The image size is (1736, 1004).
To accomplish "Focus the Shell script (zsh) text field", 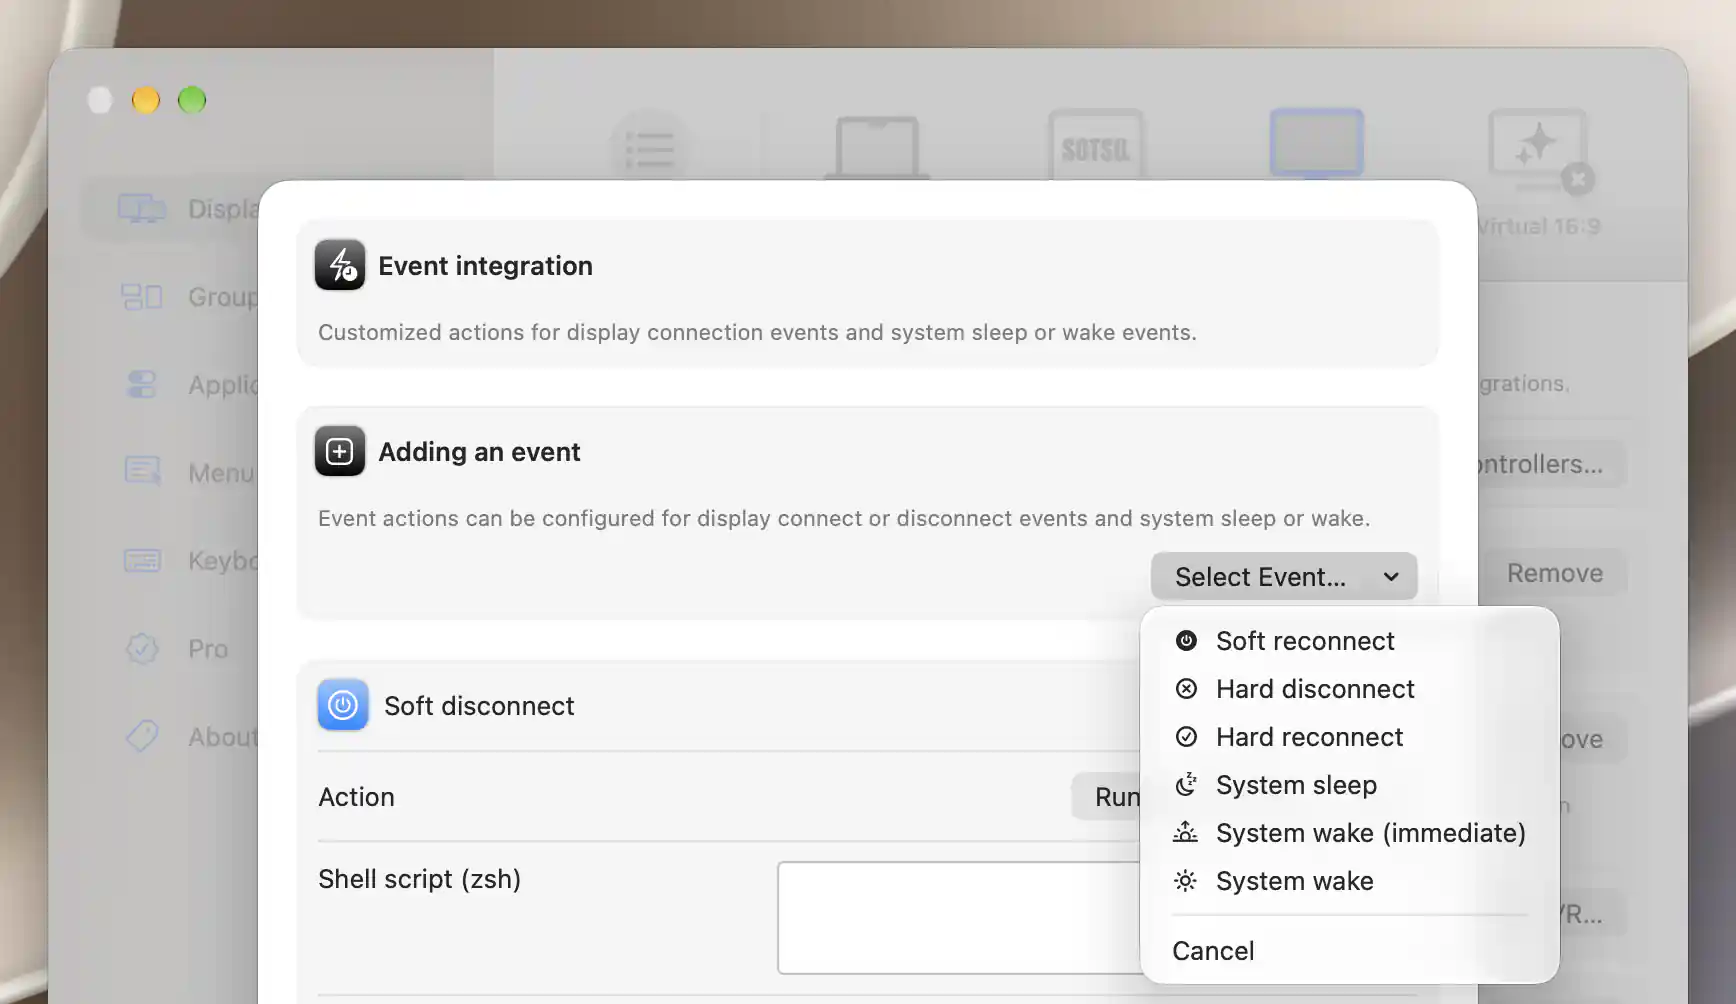I will coord(958,918).
